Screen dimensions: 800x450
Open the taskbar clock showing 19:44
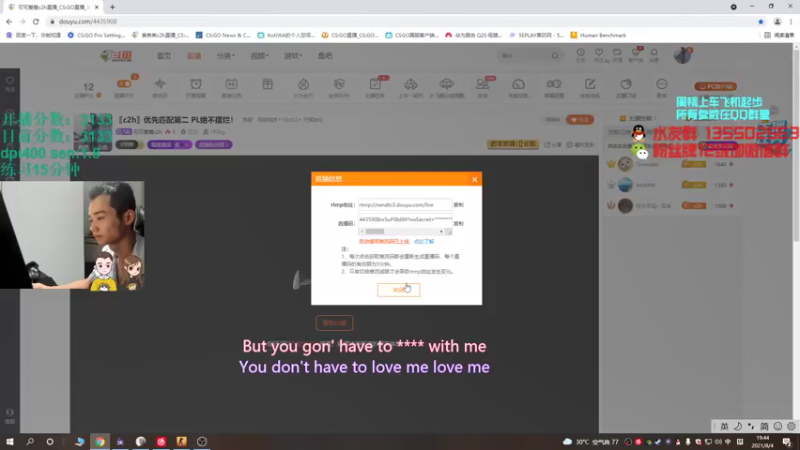pos(763,441)
